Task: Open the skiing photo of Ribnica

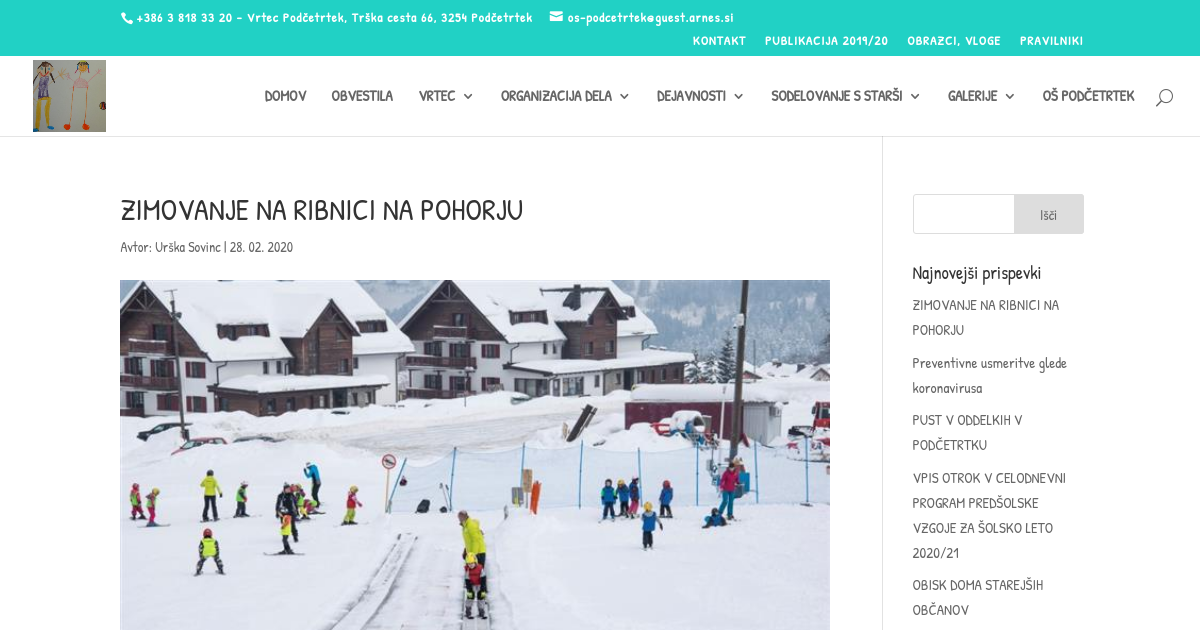Action: pyautogui.click(x=475, y=455)
